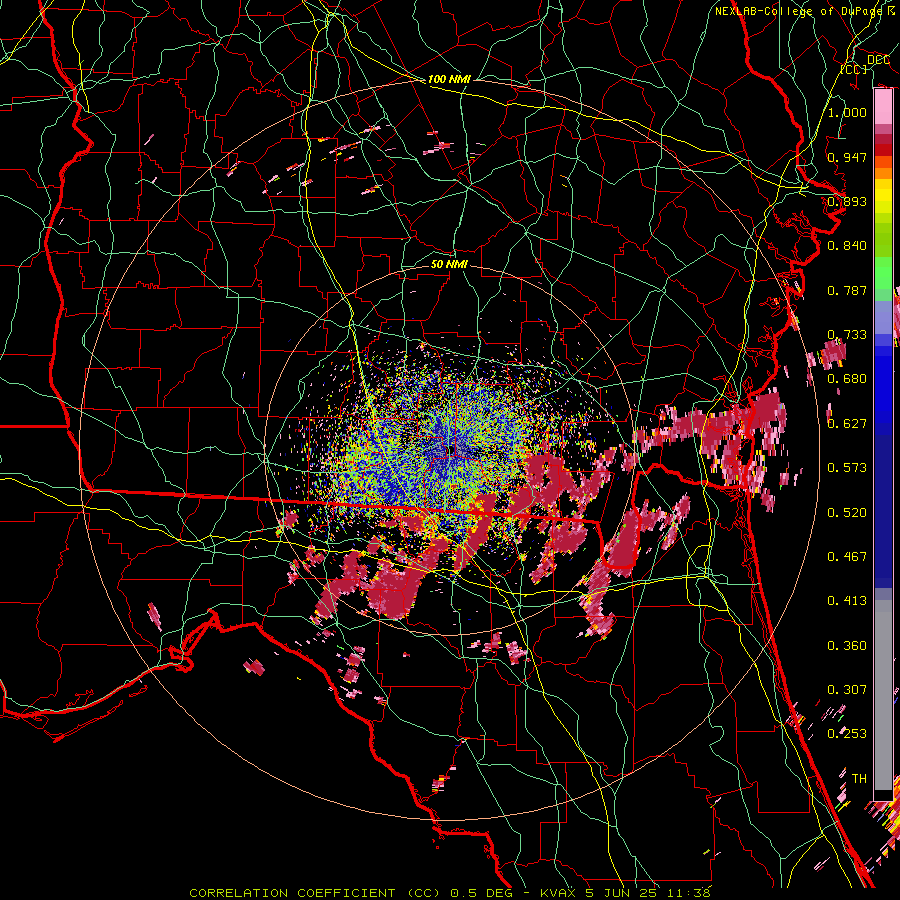Click the pink top segment of color bar
This screenshot has height=900, width=900.
pyautogui.click(x=883, y=107)
